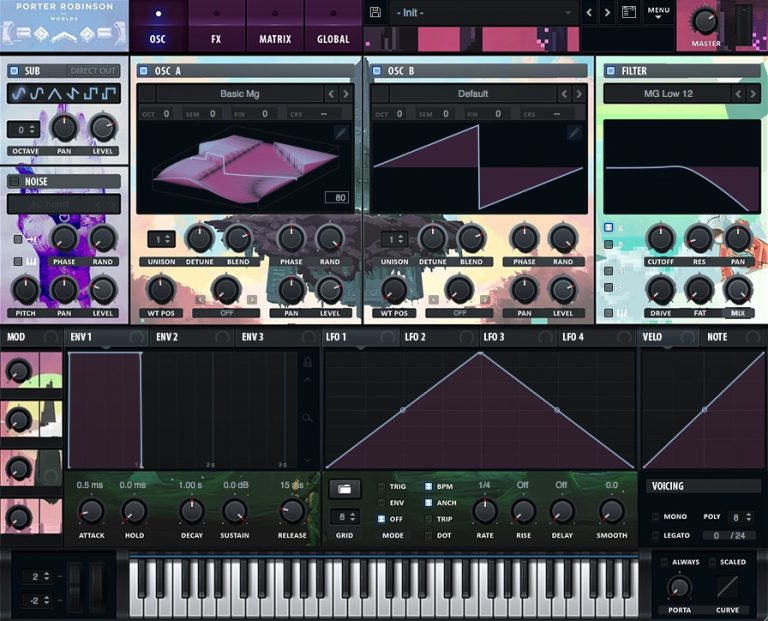This screenshot has height=621, width=768.
Task: Click the MASTER volume knob
Action: [705, 21]
